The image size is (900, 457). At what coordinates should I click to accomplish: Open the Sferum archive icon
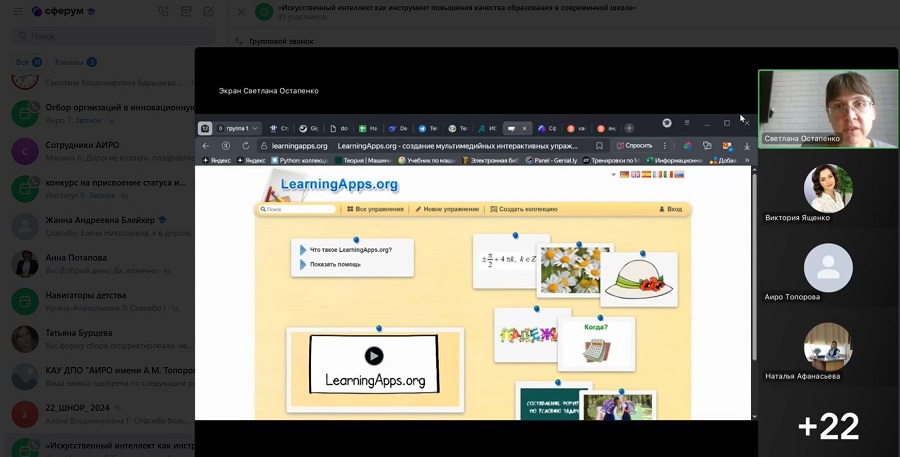coord(186,11)
